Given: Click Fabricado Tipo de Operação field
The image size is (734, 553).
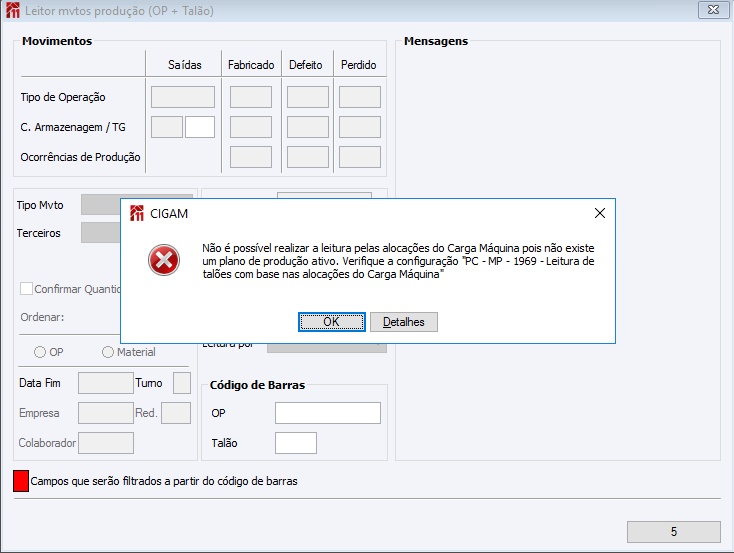Looking at the screenshot, I should (251, 97).
